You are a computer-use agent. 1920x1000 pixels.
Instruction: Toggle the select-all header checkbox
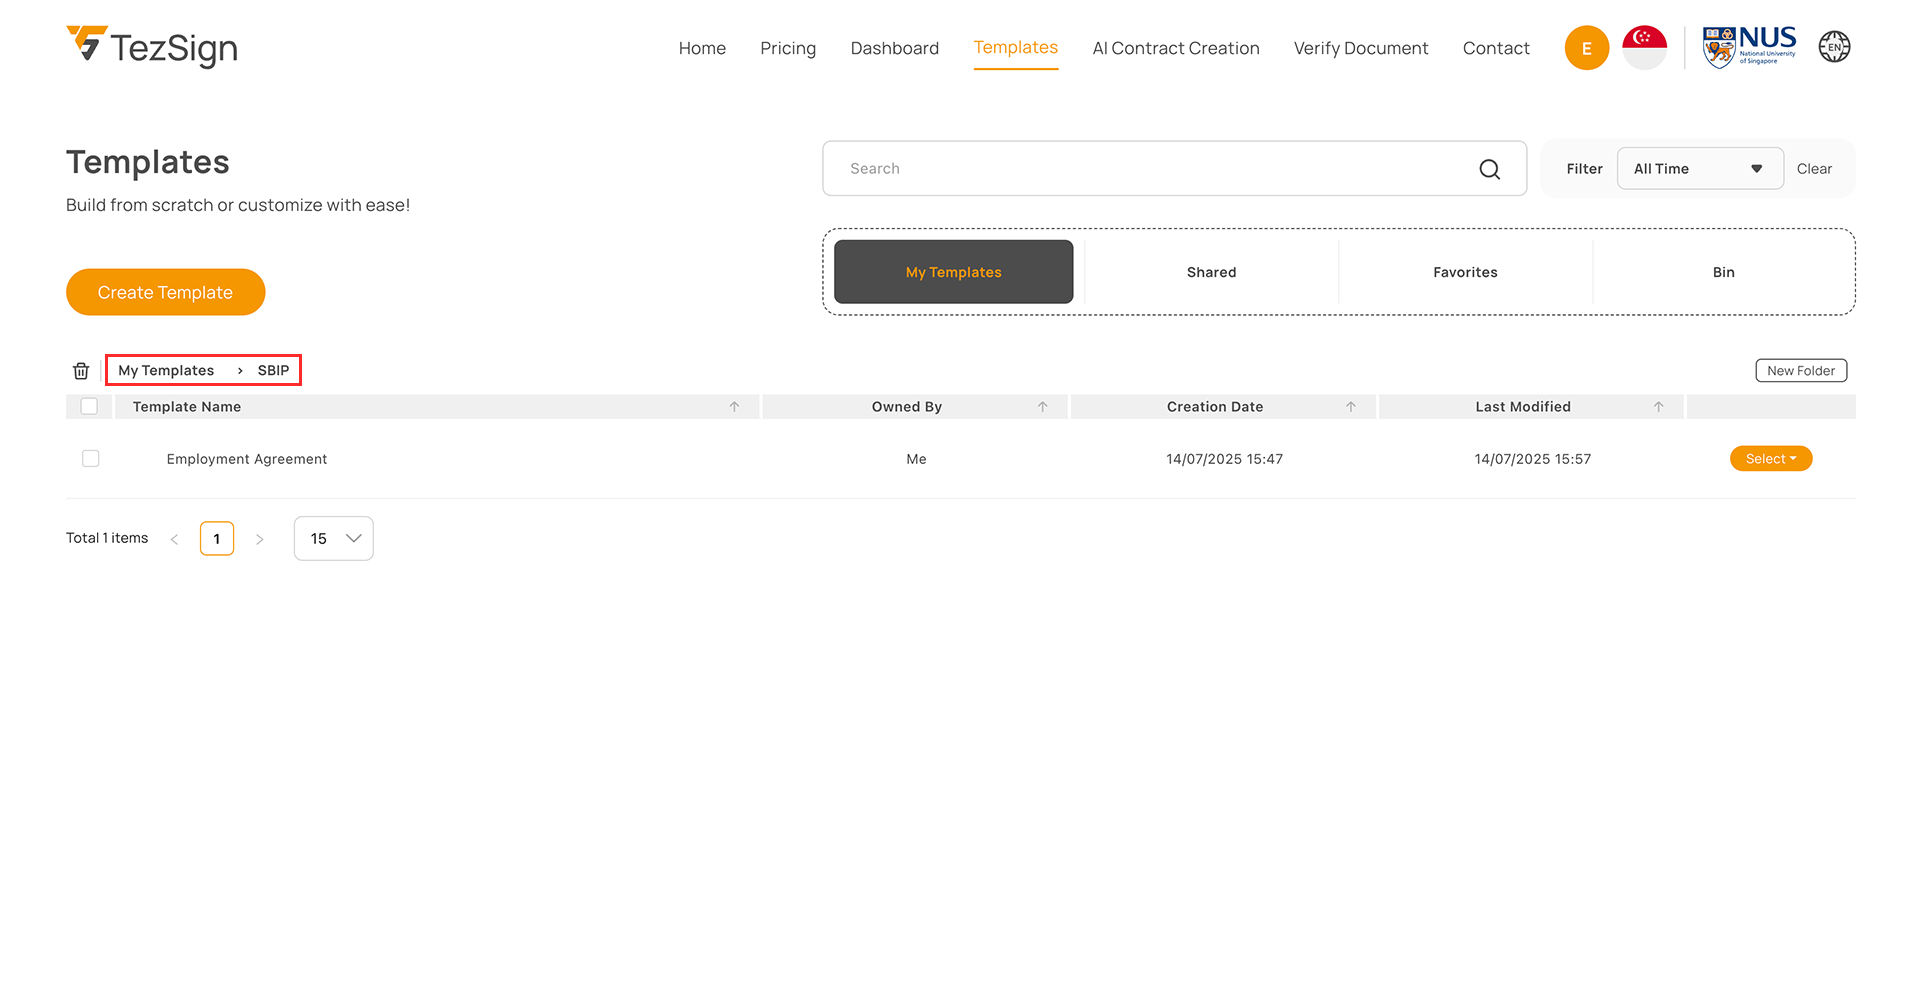click(x=89, y=407)
